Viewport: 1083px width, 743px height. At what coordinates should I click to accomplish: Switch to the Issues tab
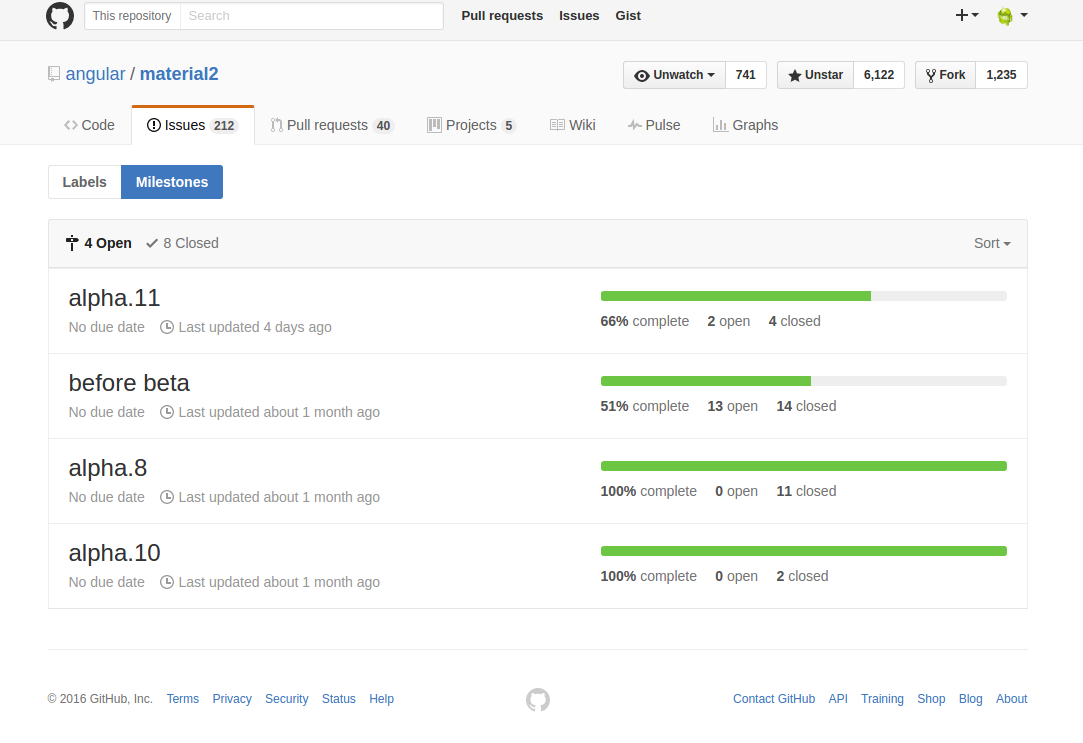pos(193,125)
